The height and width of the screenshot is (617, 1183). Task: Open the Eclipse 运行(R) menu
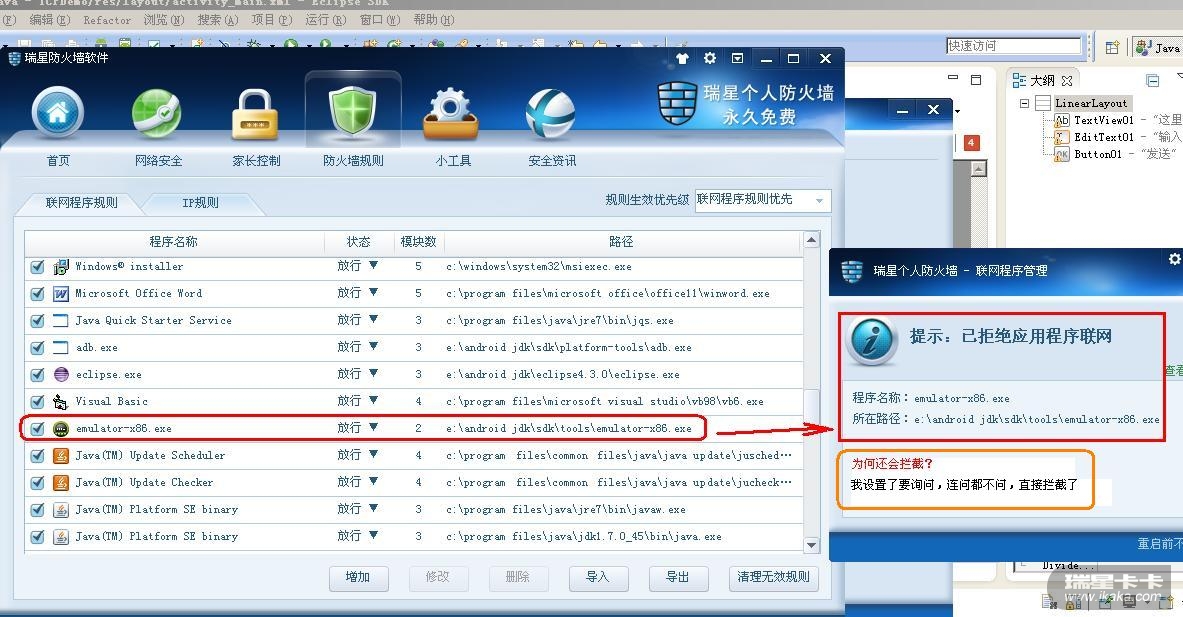[x=325, y=20]
